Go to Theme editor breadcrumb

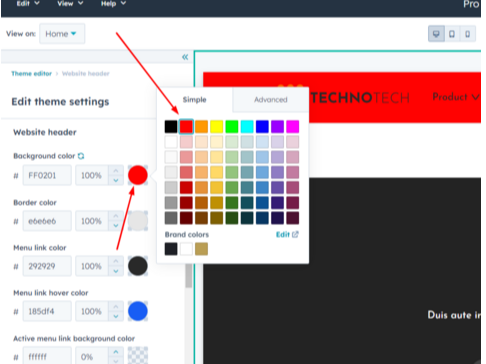[31, 74]
